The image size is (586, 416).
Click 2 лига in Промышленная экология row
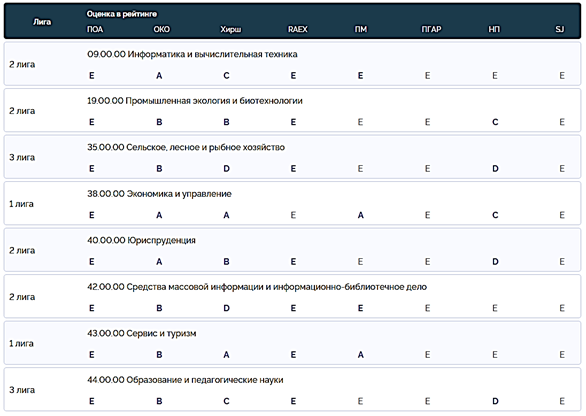tap(22, 111)
